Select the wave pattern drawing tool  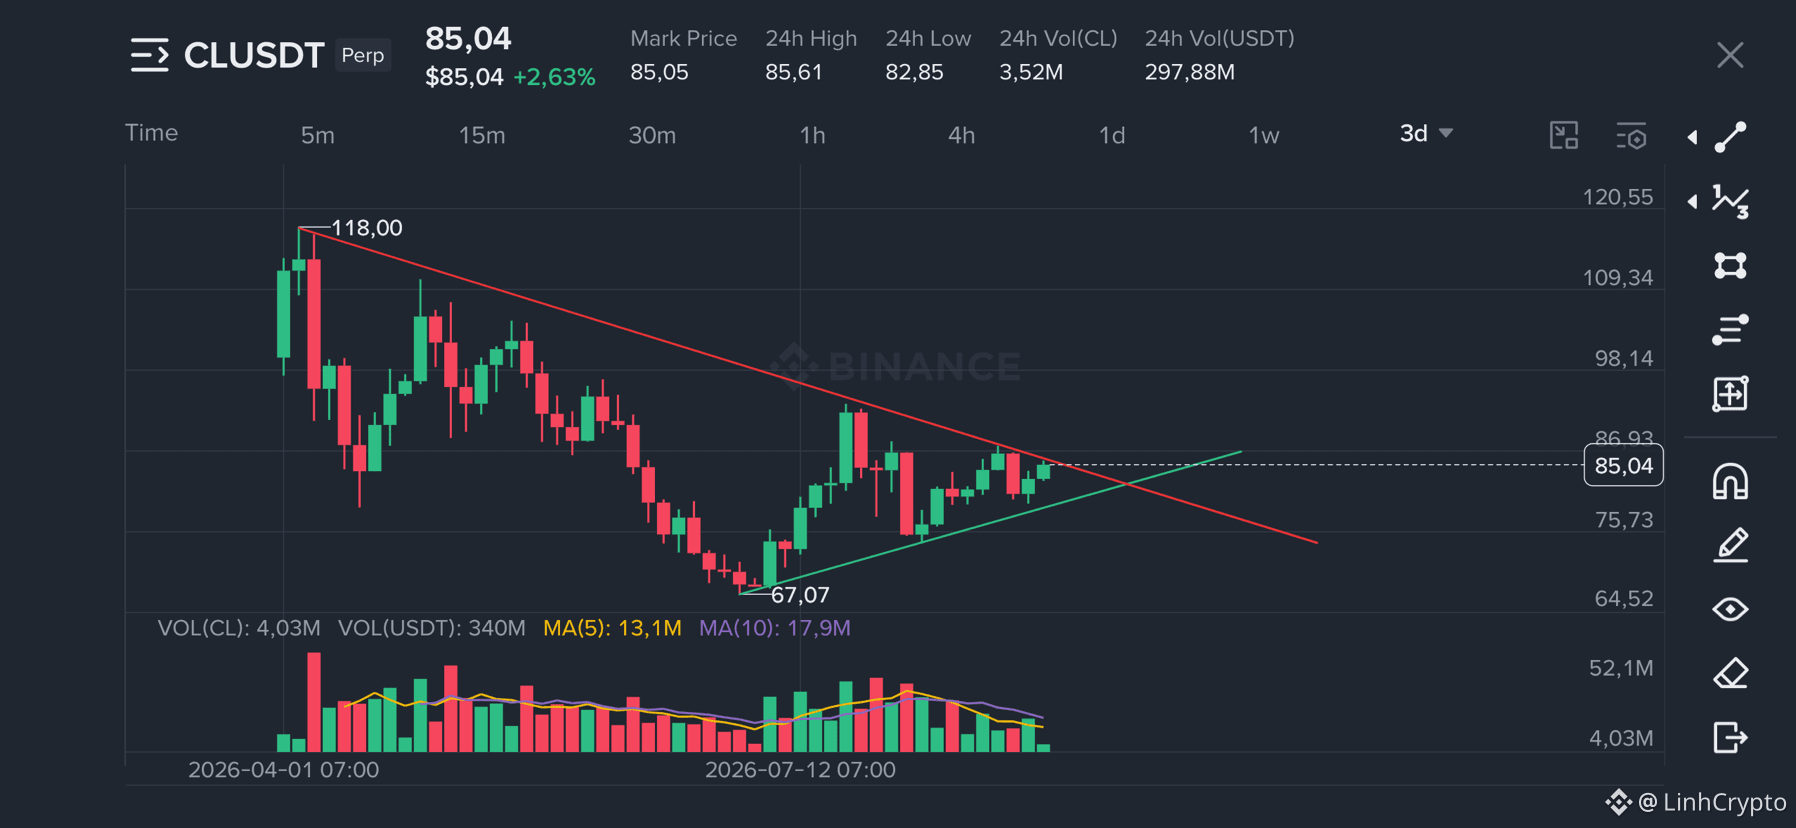tap(1731, 201)
